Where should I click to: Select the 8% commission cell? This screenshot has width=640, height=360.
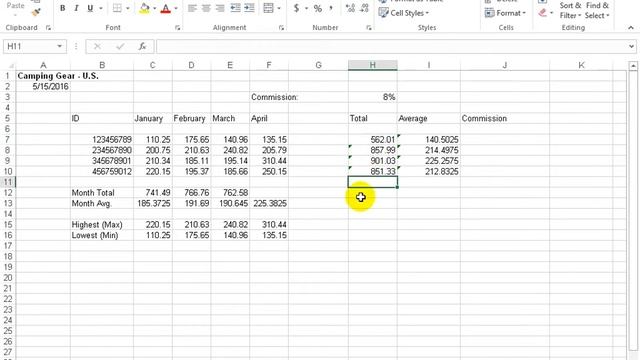point(373,97)
